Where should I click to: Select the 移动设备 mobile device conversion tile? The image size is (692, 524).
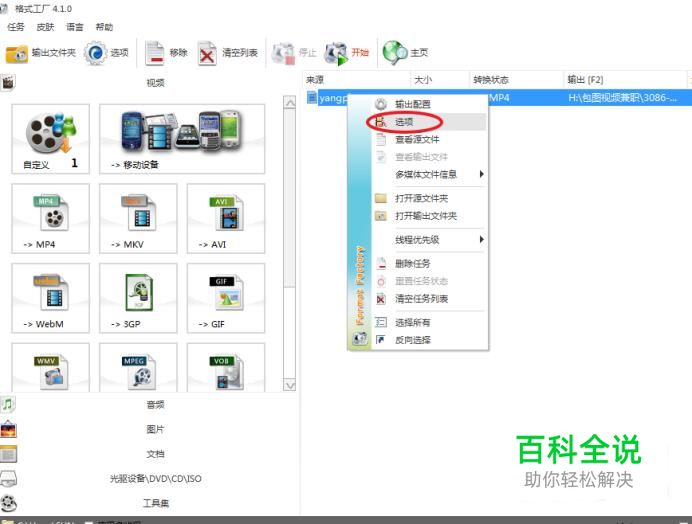coord(182,139)
